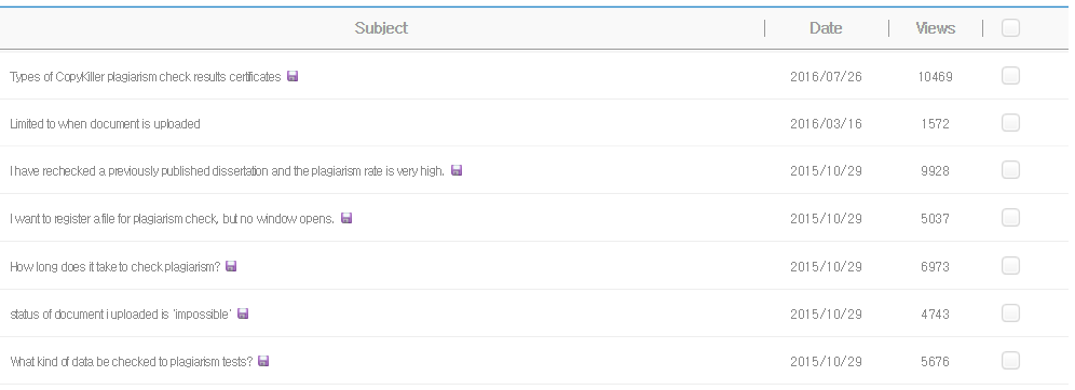The width and height of the screenshot is (1075, 390).
Task: Mark checkbox for 'What kind of data' row
Action: click(x=1010, y=361)
